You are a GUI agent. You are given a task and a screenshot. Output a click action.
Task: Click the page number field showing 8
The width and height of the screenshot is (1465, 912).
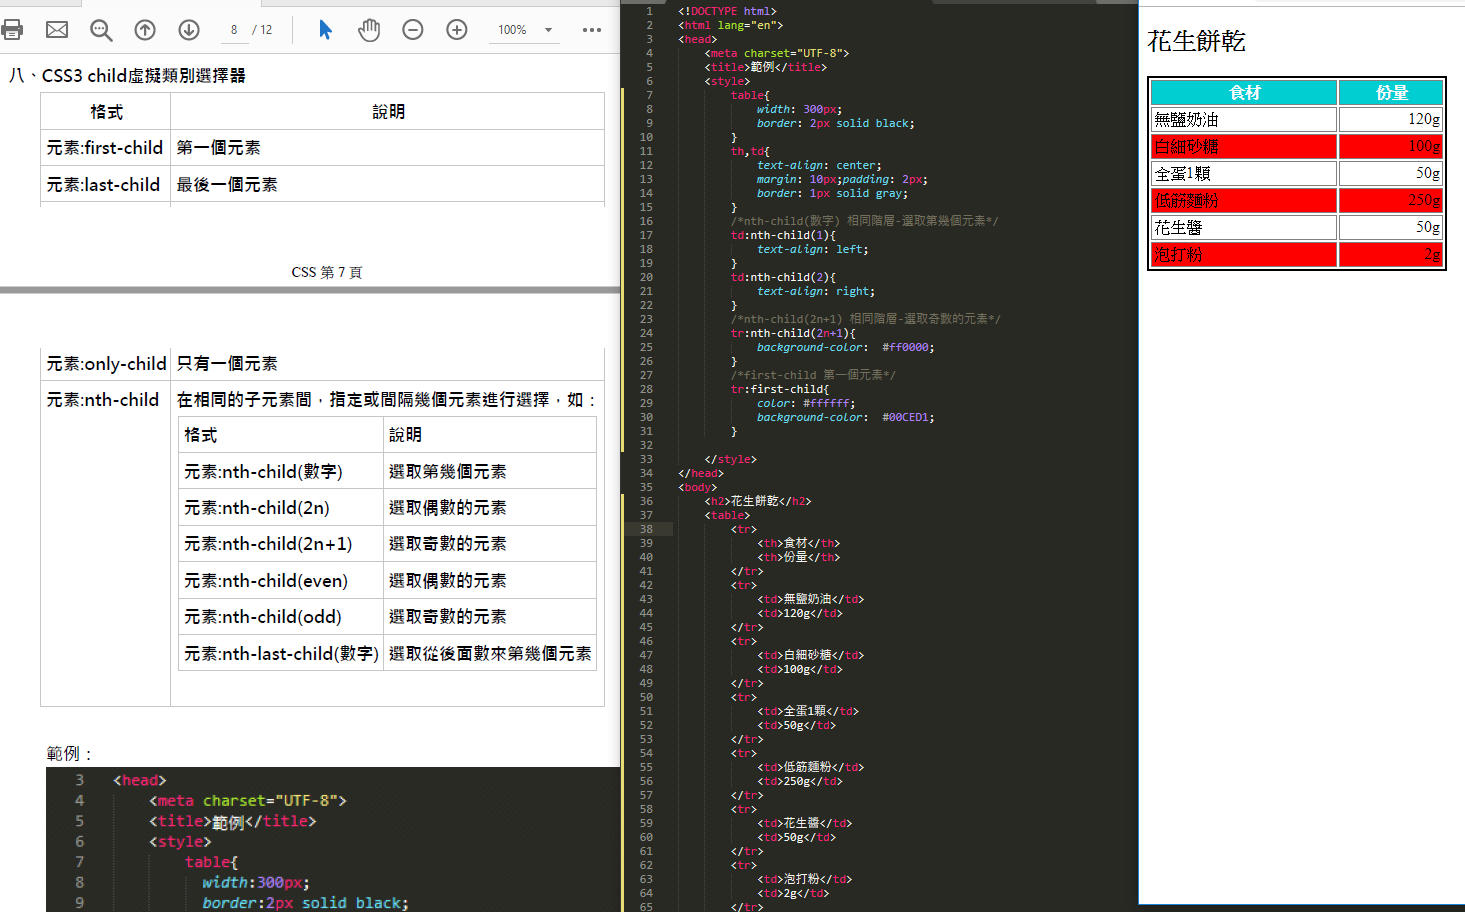pos(234,30)
